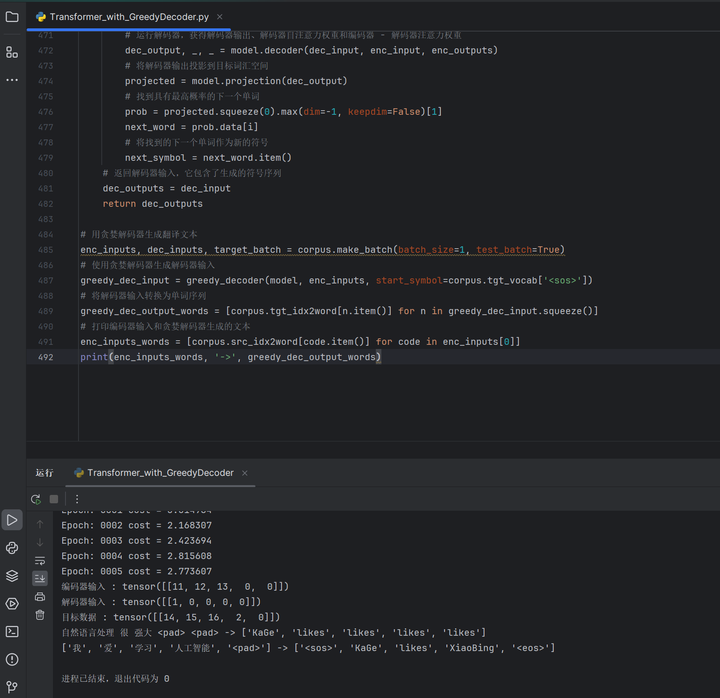This screenshot has height=698, width=720.
Task: Jump down the stack trace arrow
Action: point(40,542)
